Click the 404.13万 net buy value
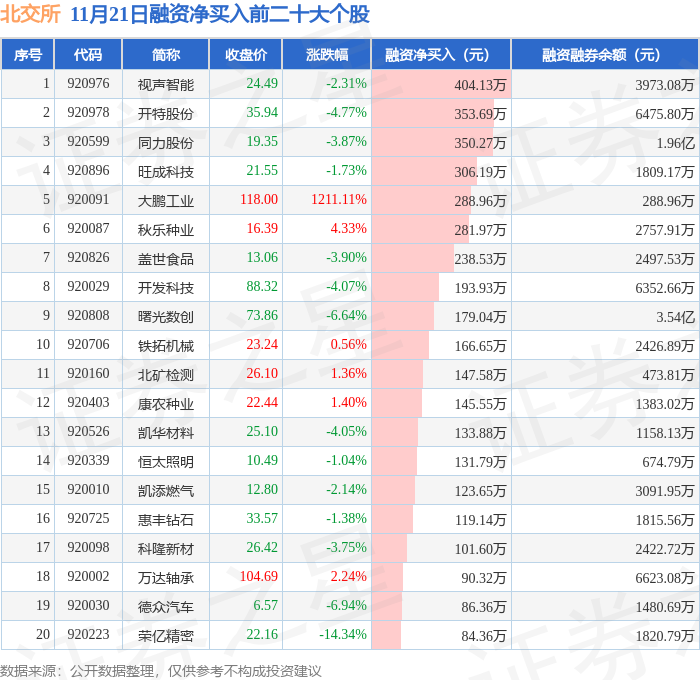 pos(480,85)
